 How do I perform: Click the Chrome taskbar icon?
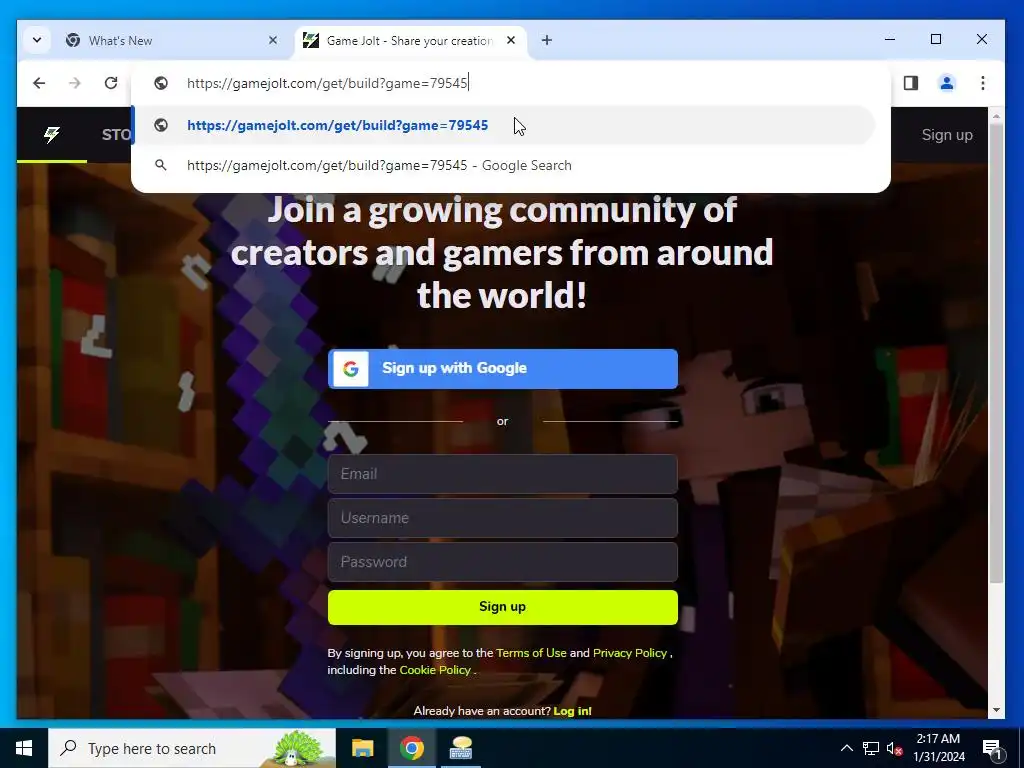pos(411,748)
